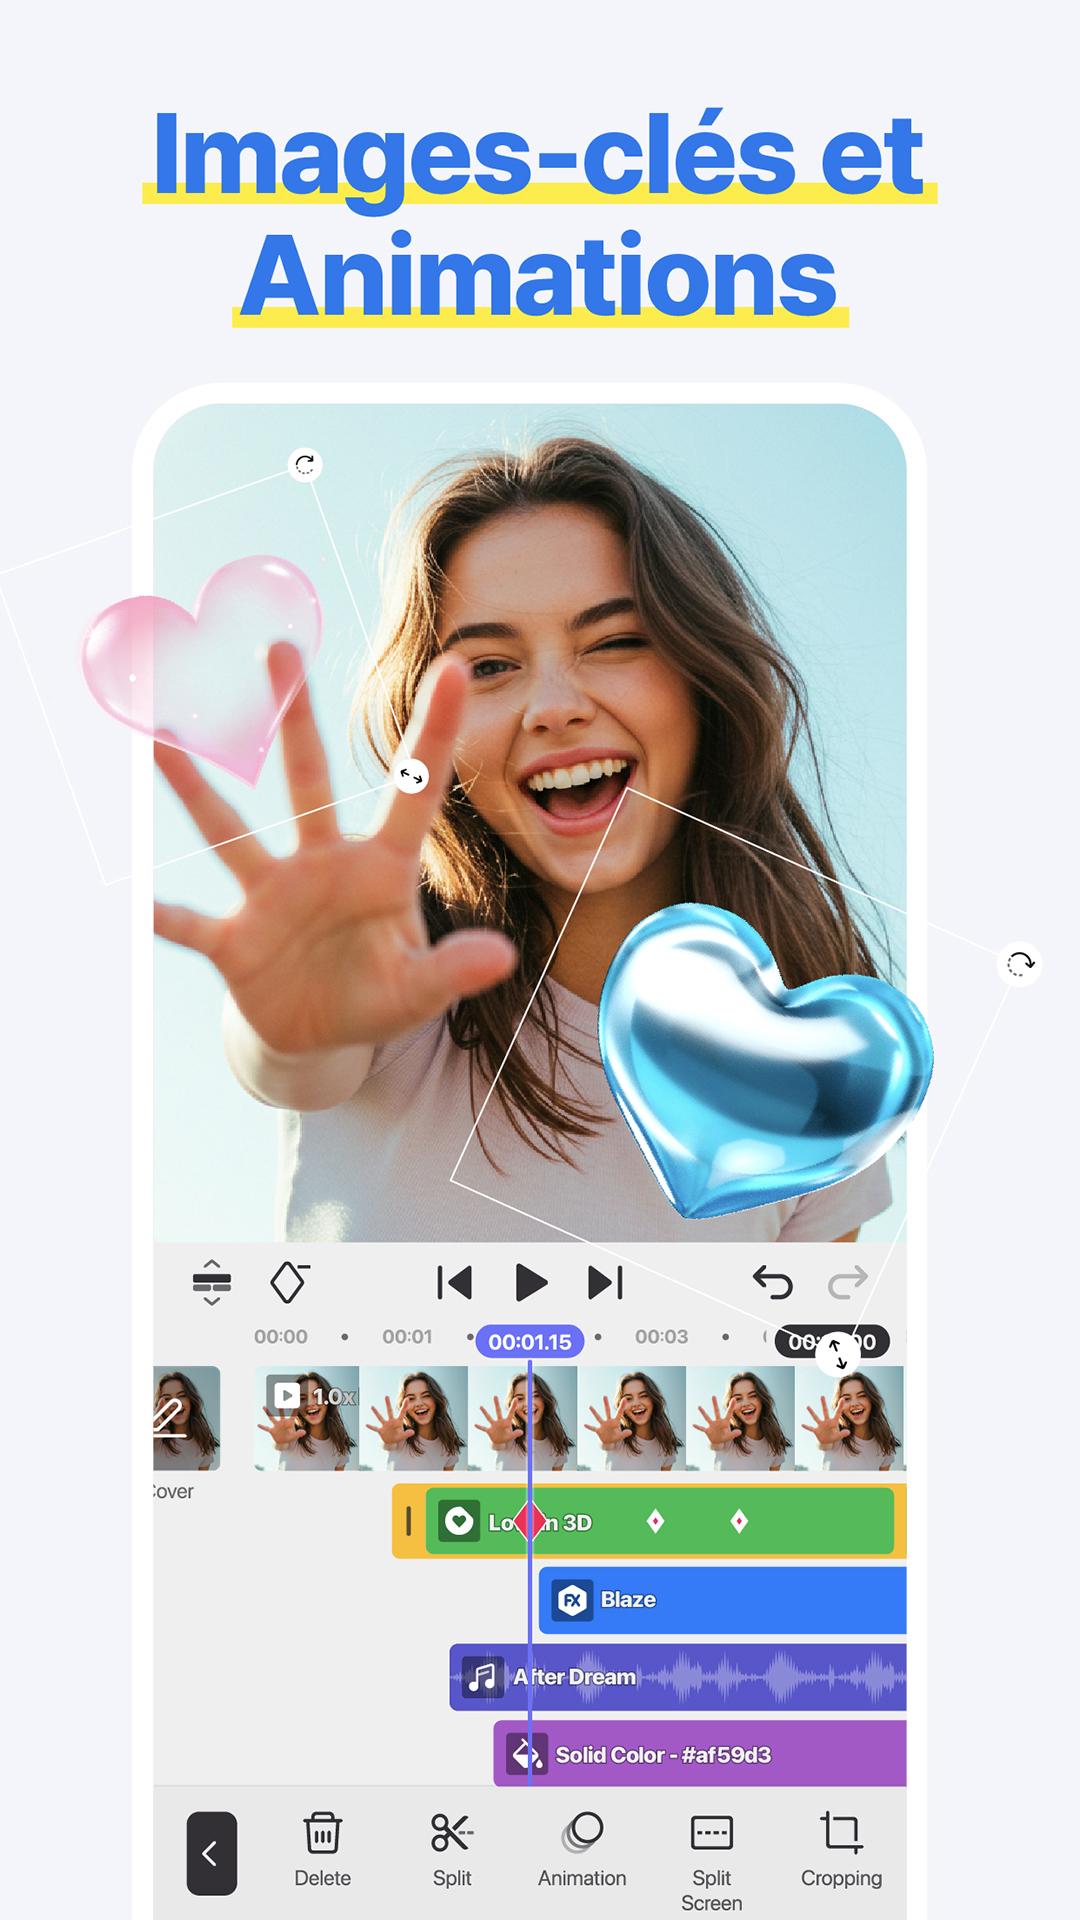The image size is (1080, 1920).
Task: Delete the selected clip with the trash icon
Action: (x=322, y=1850)
